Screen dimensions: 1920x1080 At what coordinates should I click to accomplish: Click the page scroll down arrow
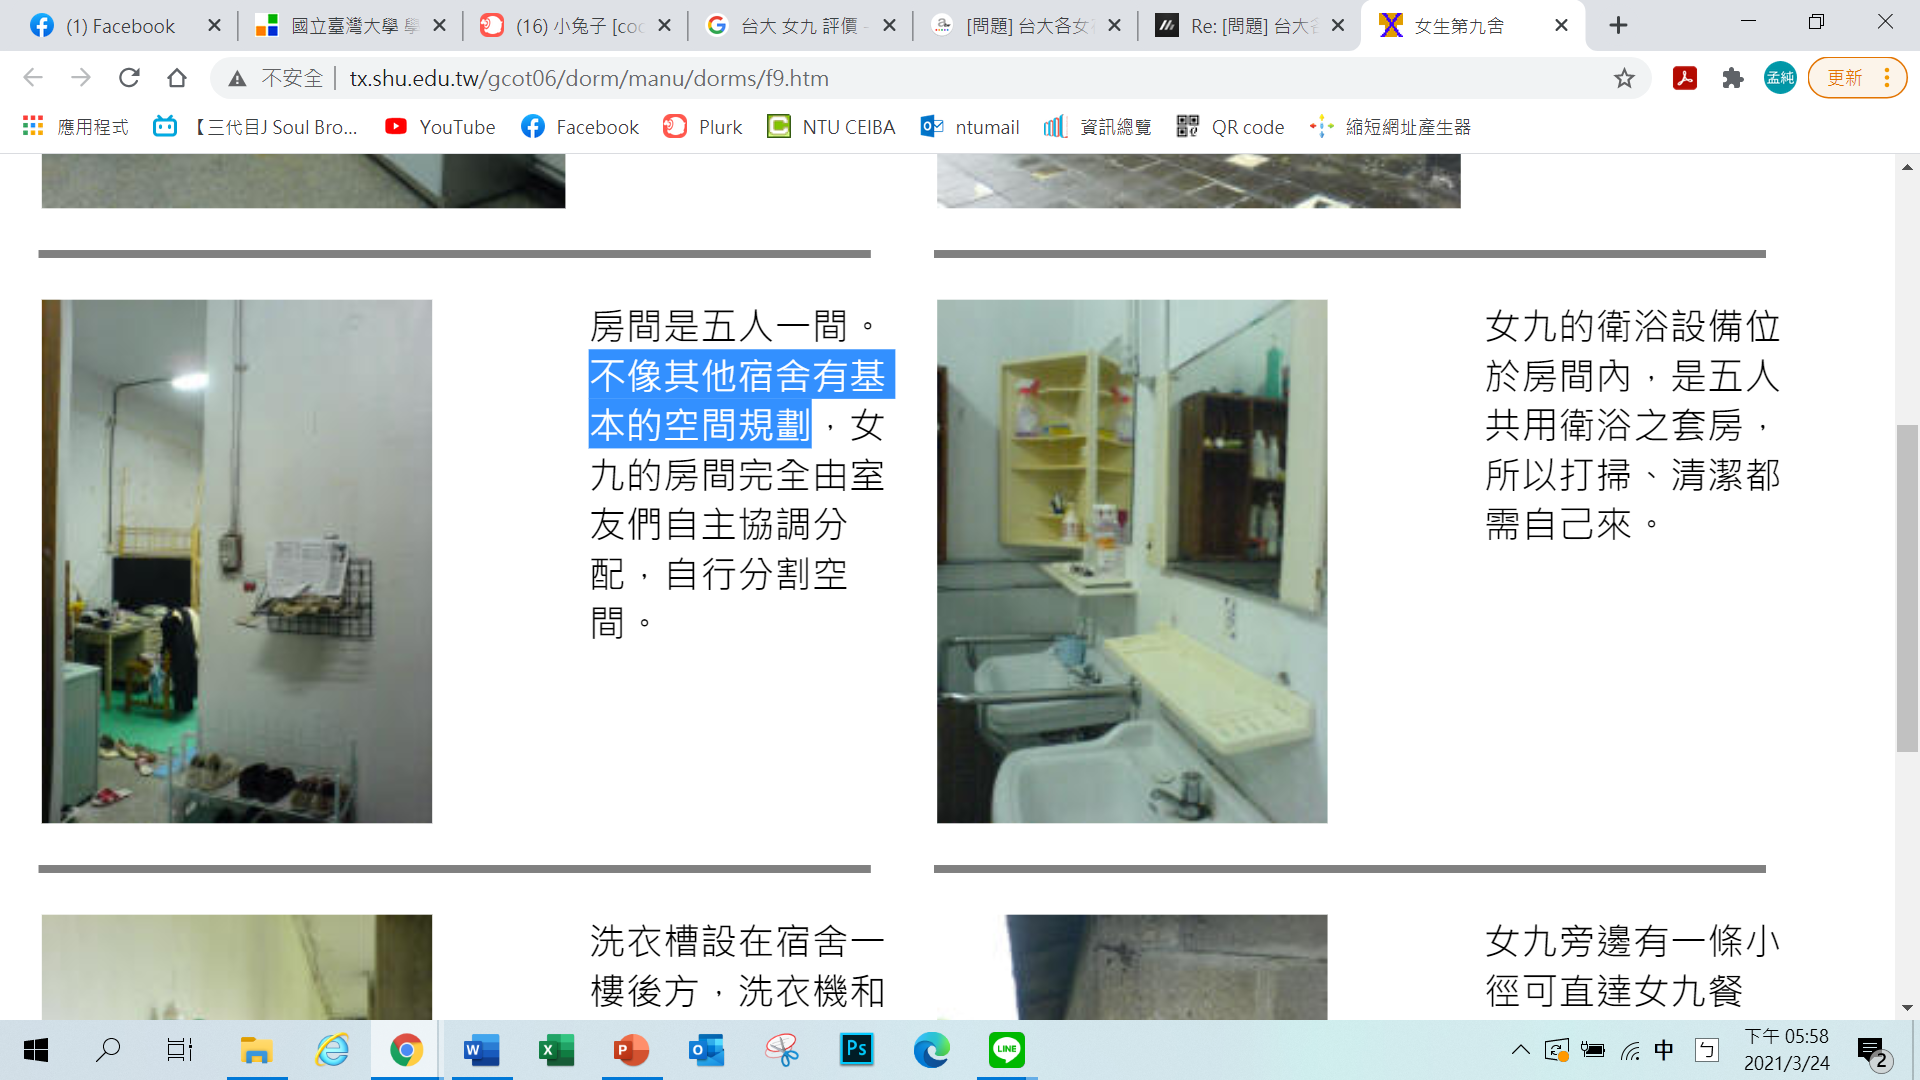(1907, 1007)
